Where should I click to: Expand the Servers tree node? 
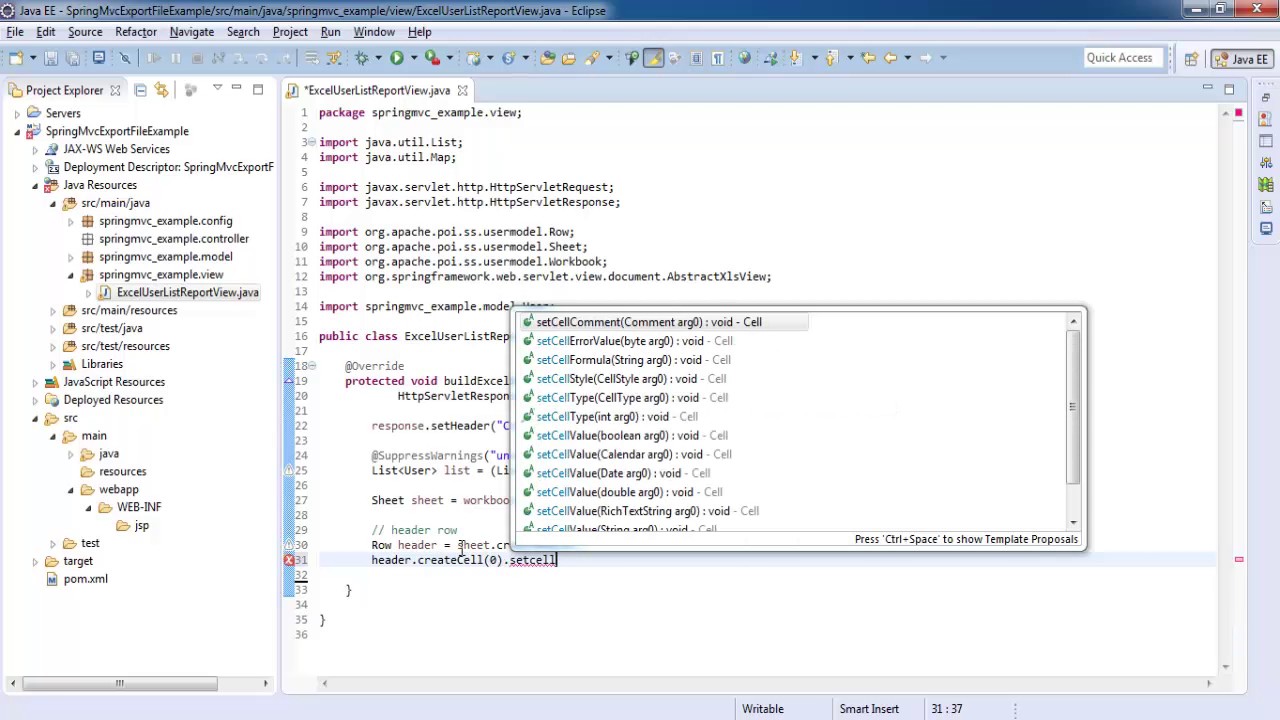click(x=17, y=114)
